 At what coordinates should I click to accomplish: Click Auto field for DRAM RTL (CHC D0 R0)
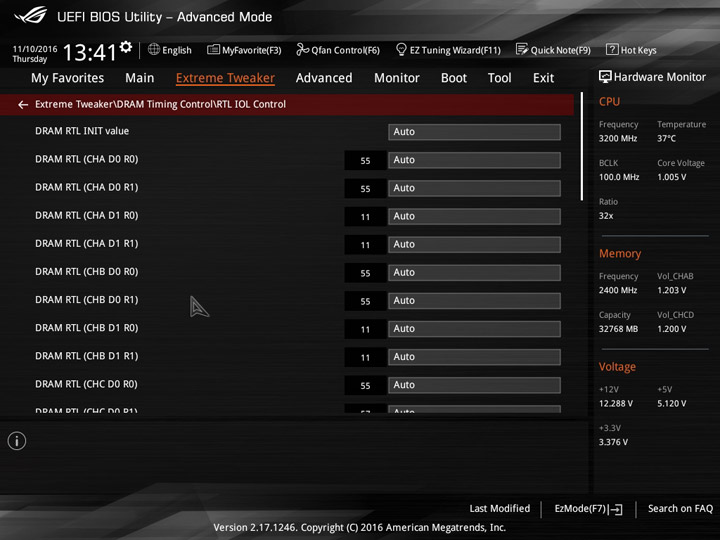[474, 385]
